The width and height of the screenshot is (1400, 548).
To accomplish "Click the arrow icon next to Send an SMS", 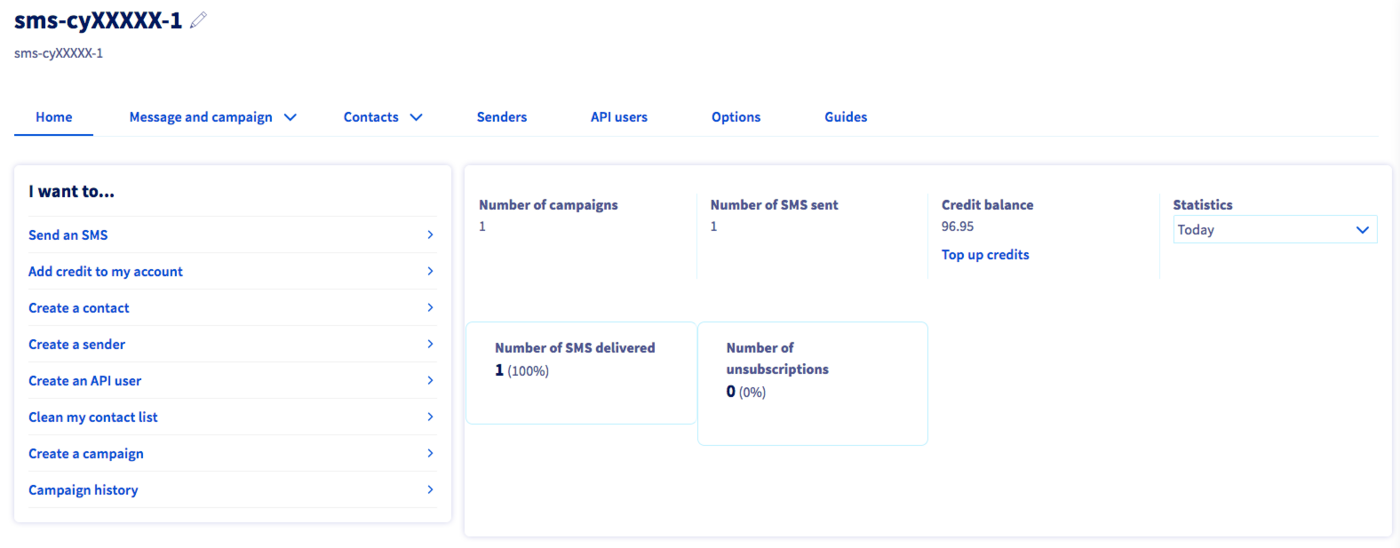I will 430,235.
